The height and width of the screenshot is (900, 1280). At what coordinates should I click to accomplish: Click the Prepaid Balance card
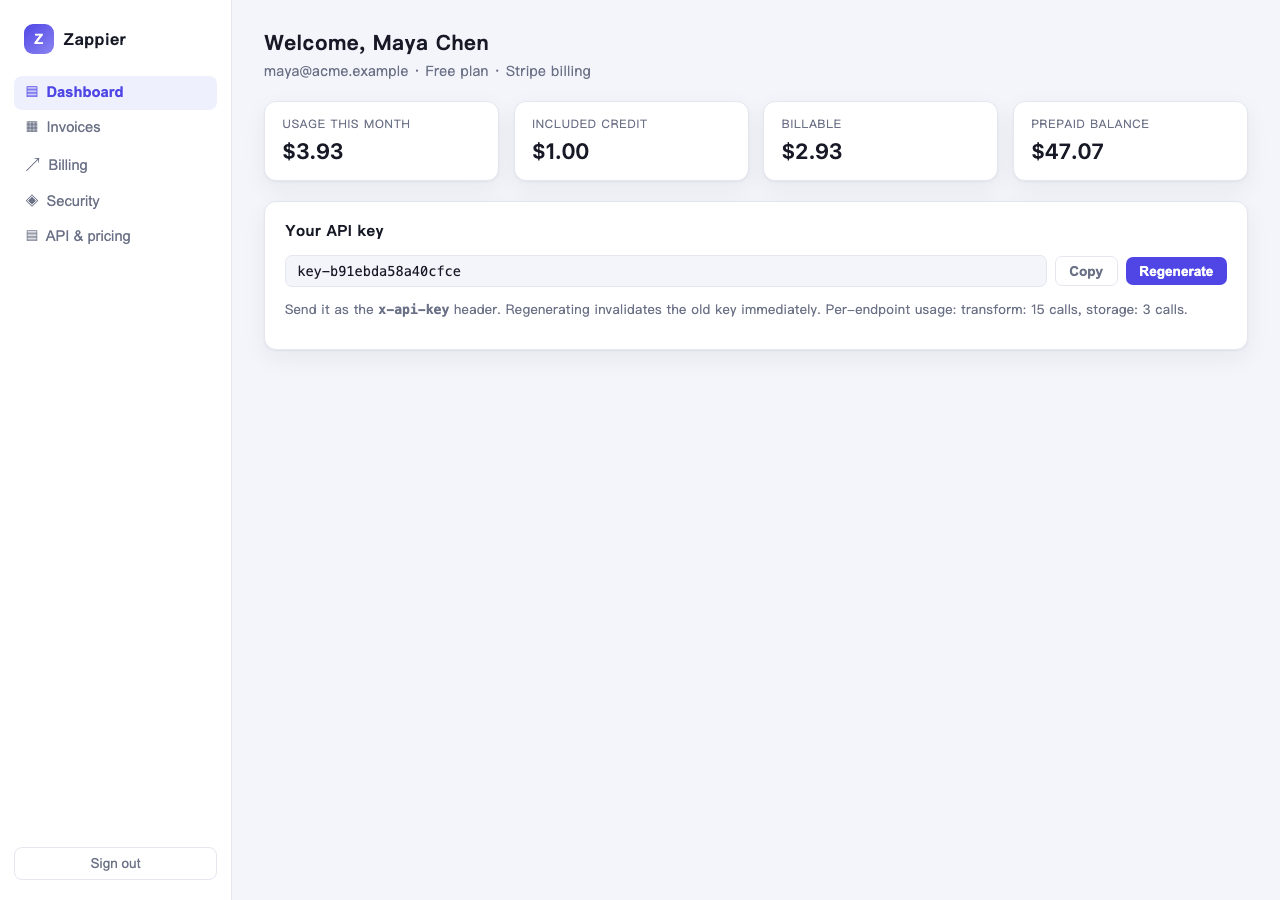pyautogui.click(x=1130, y=141)
